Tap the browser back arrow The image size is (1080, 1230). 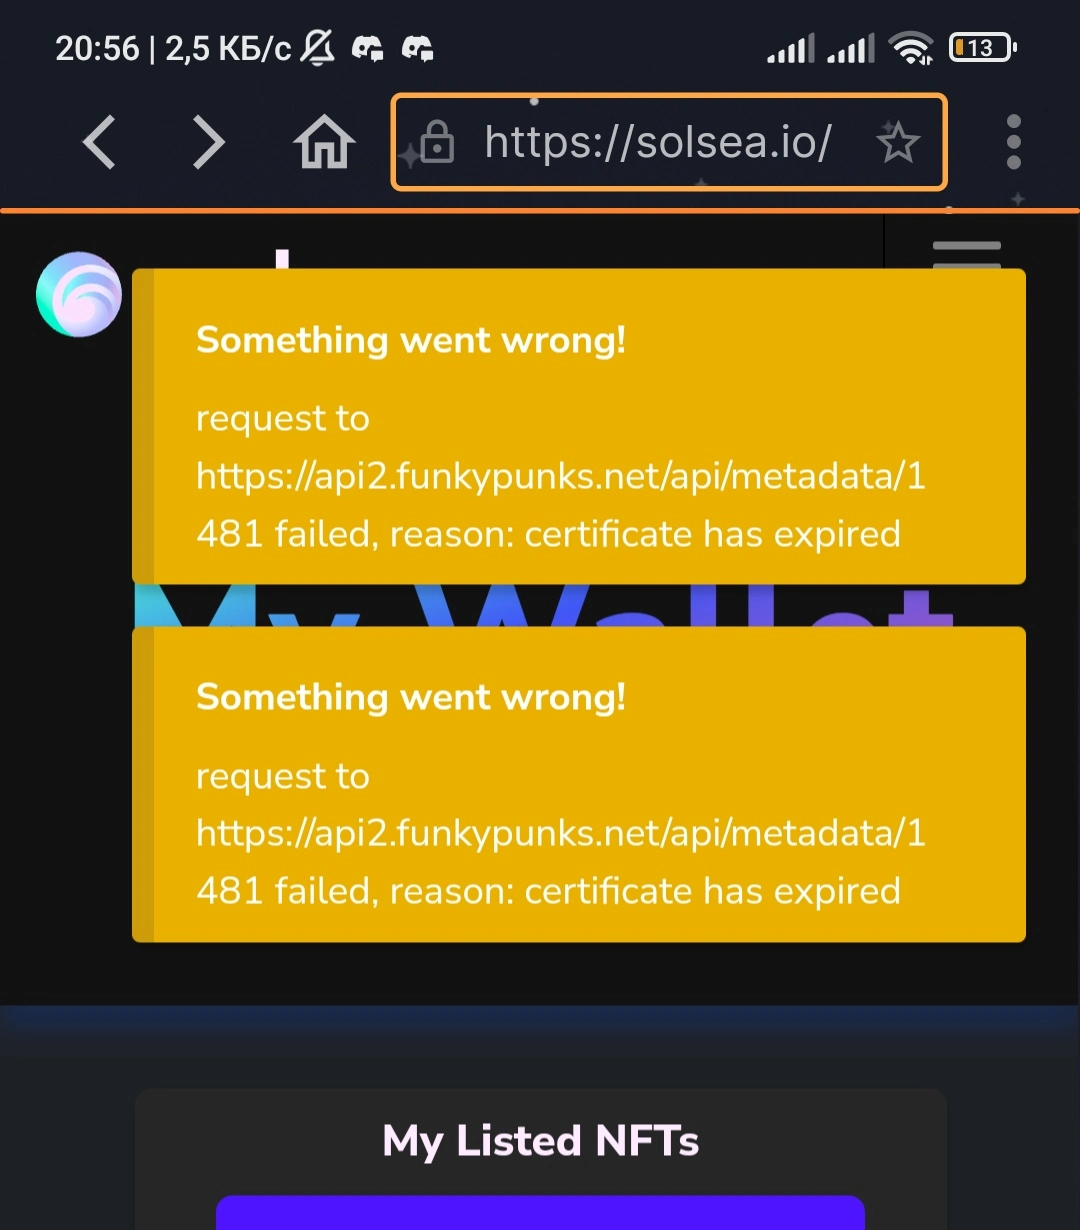99,142
